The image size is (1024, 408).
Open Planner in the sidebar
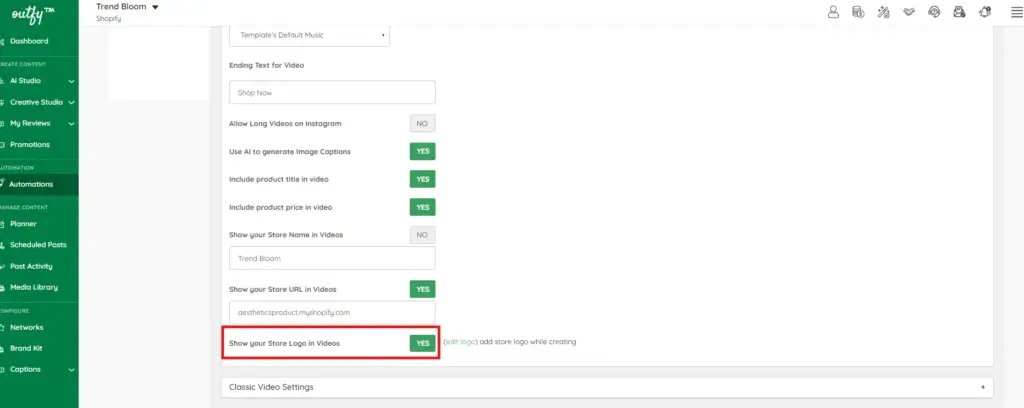tap(24, 224)
